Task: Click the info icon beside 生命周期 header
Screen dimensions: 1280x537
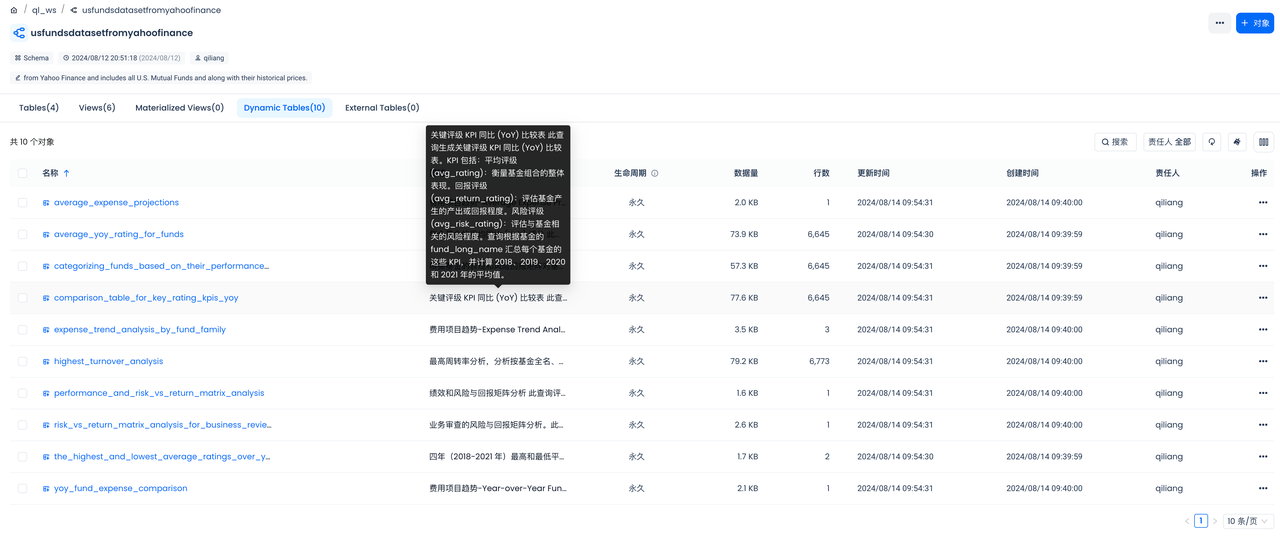Action: pos(655,173)
